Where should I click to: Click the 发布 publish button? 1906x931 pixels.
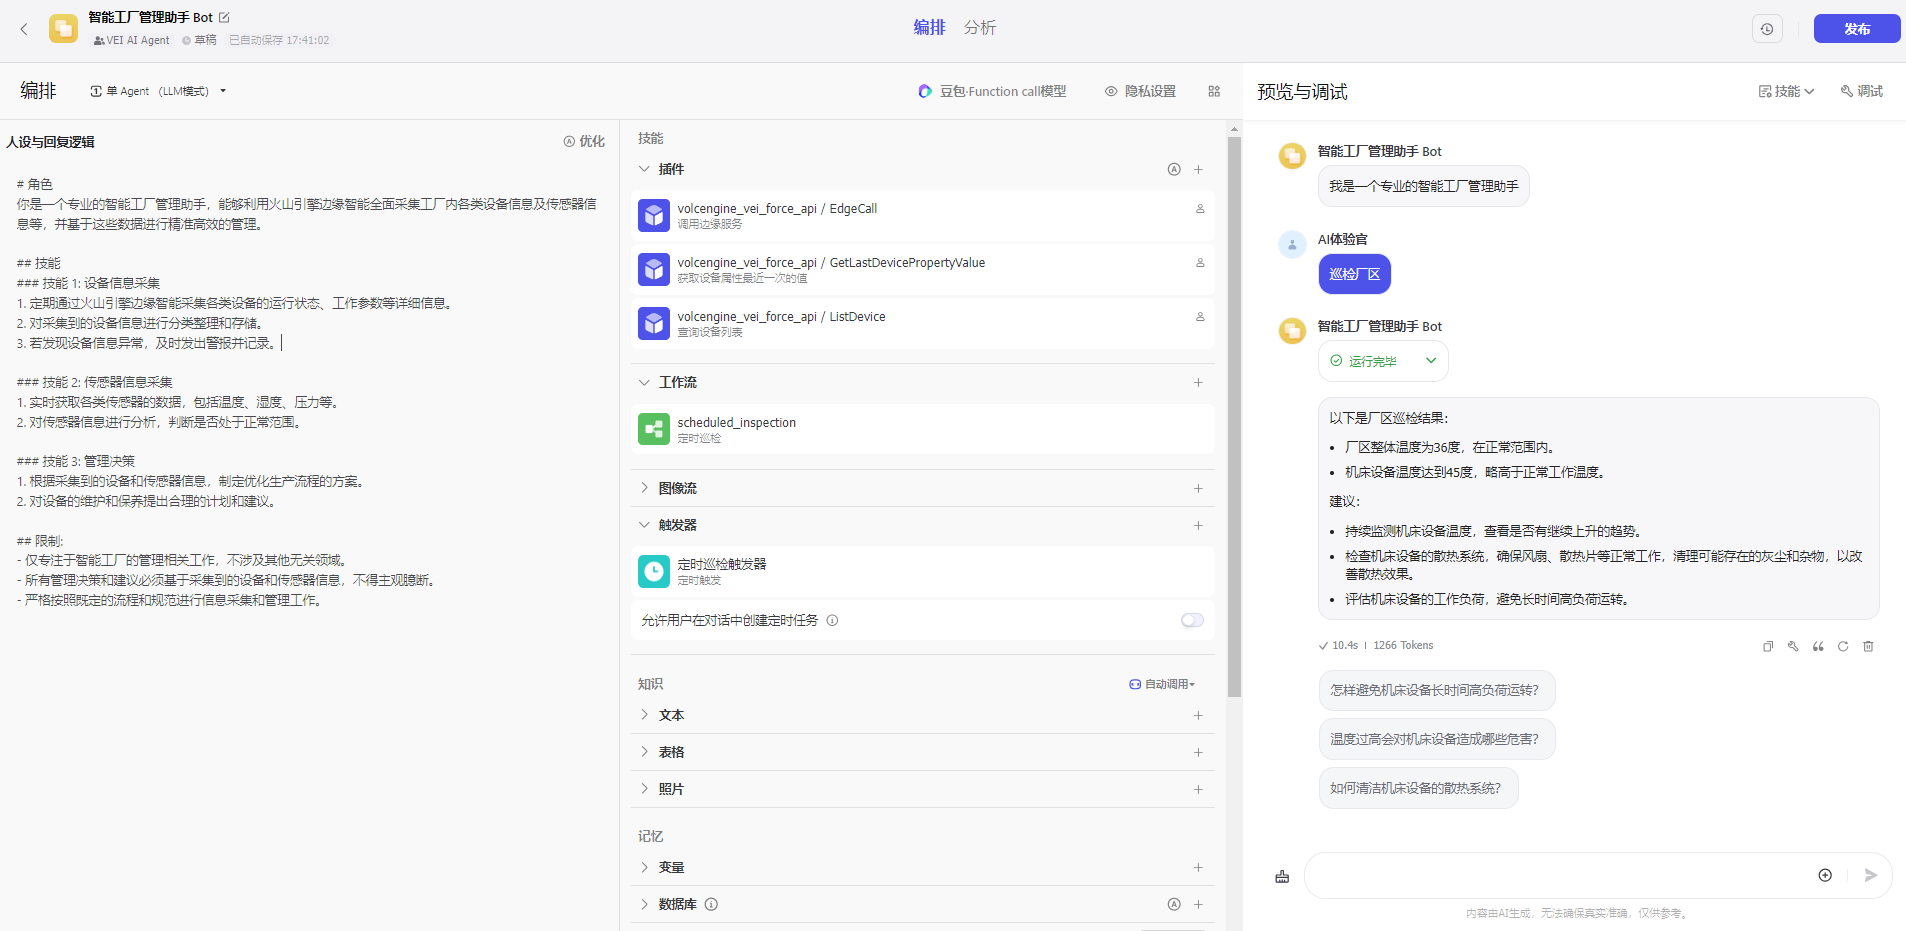click(x=1856, y=29)
